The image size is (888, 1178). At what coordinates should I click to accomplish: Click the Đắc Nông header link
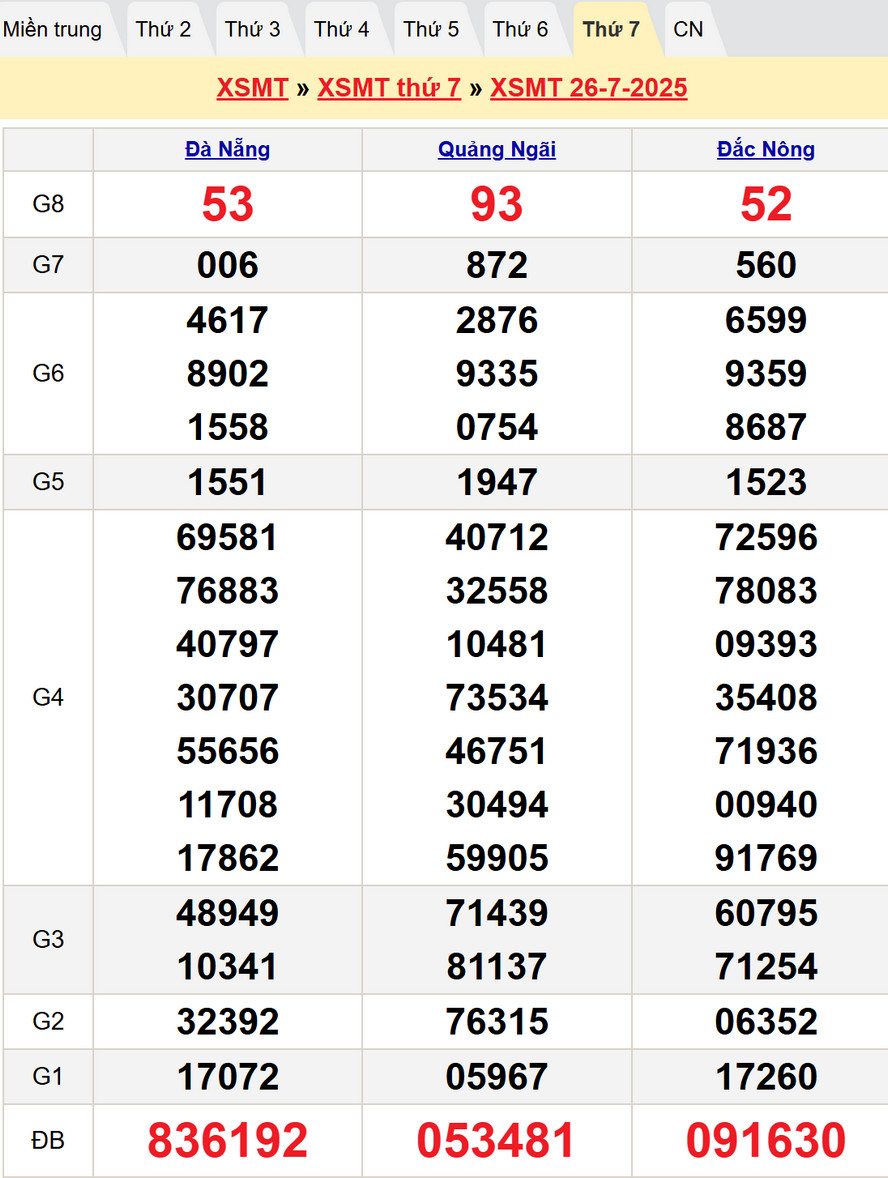766,150
